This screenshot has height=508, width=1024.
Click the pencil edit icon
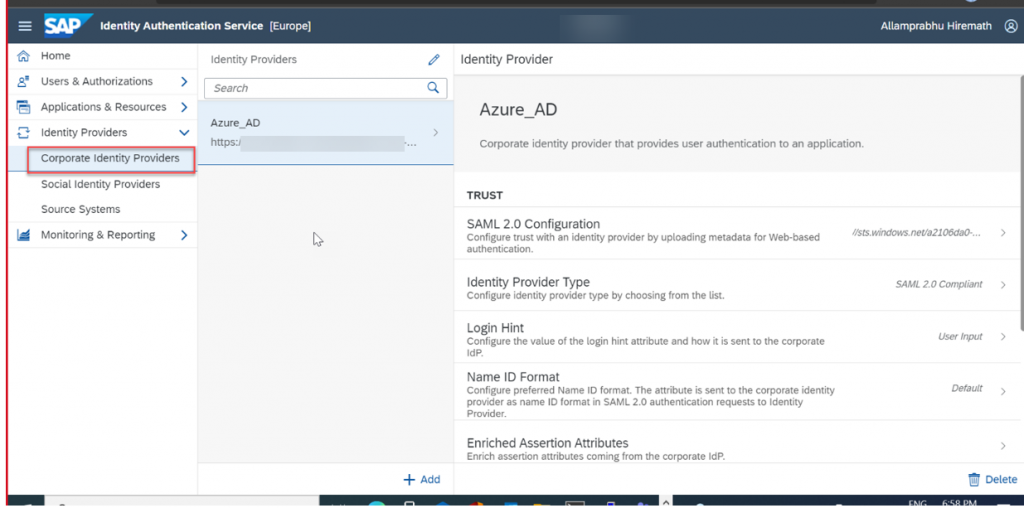(434, 59)
